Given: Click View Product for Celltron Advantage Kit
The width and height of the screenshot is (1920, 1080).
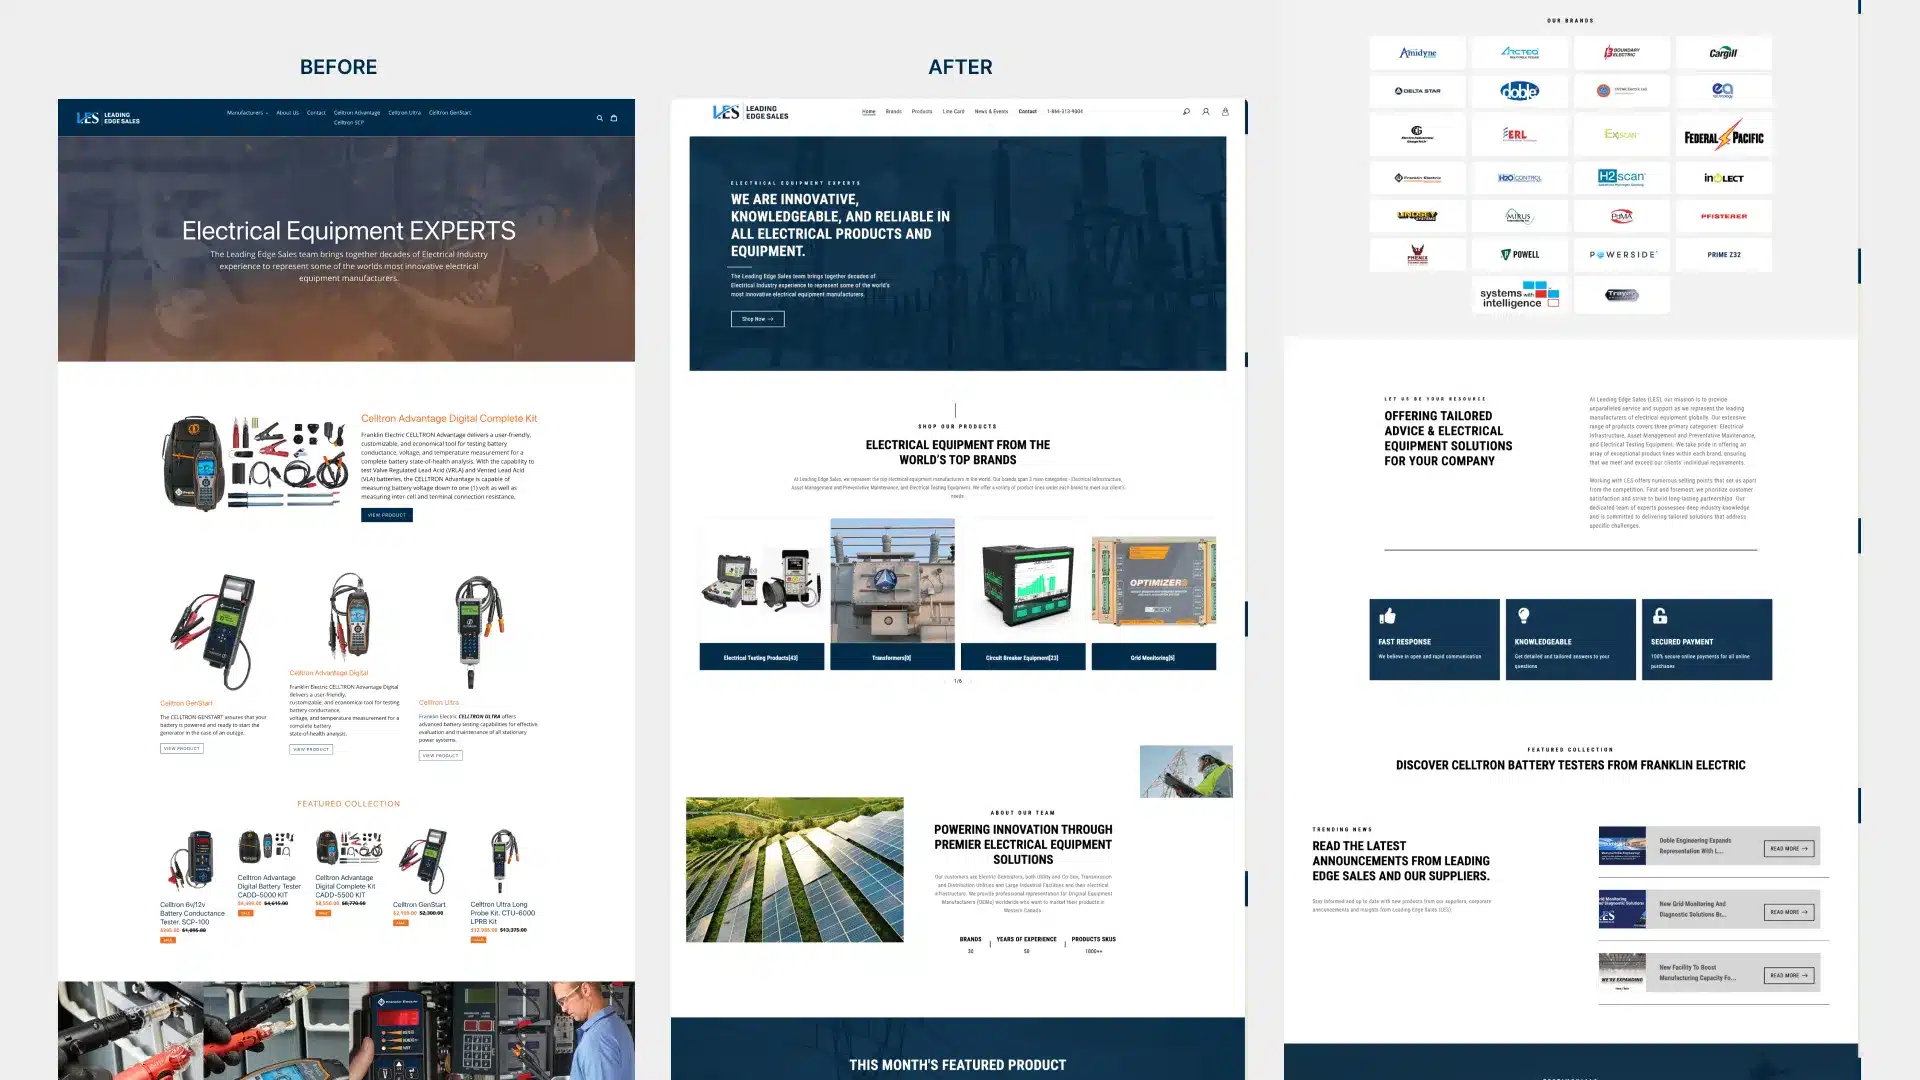Looking at the screenshot, I should click(386, 515).
